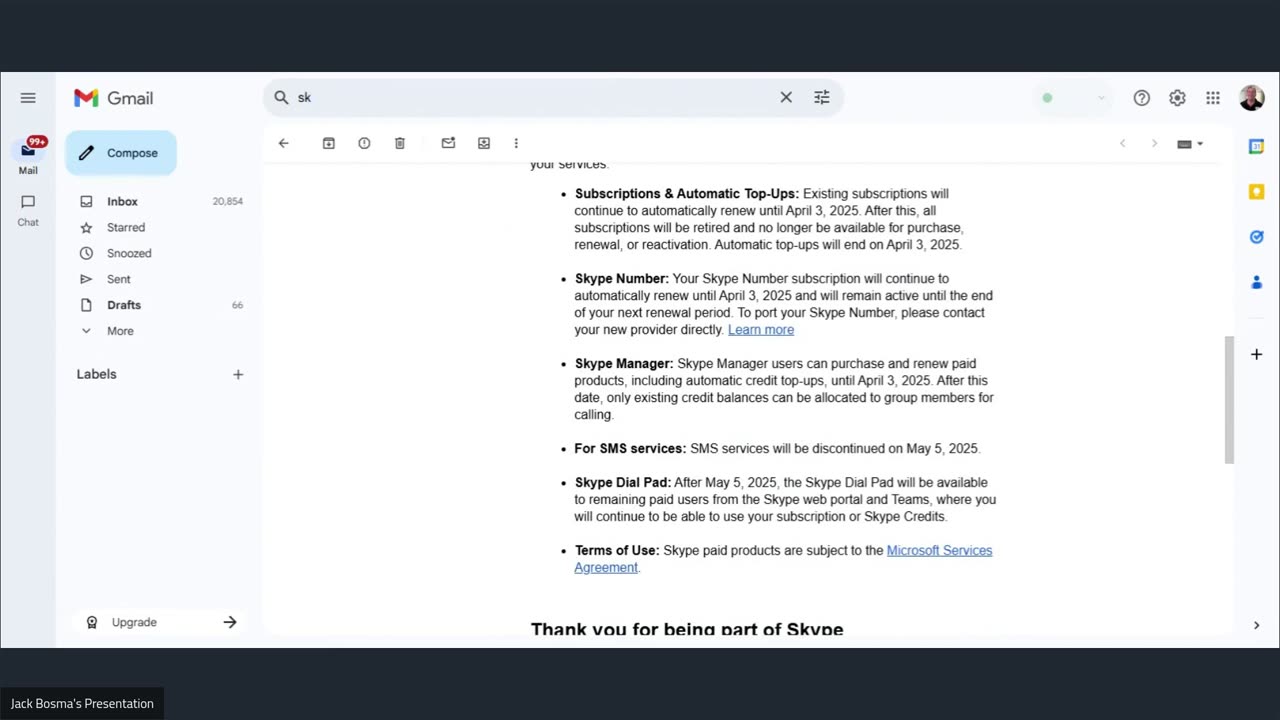Screen dimensions: 1280x720
Task: Click 'Terms of Use:' text
Action: tap(617, 551)
